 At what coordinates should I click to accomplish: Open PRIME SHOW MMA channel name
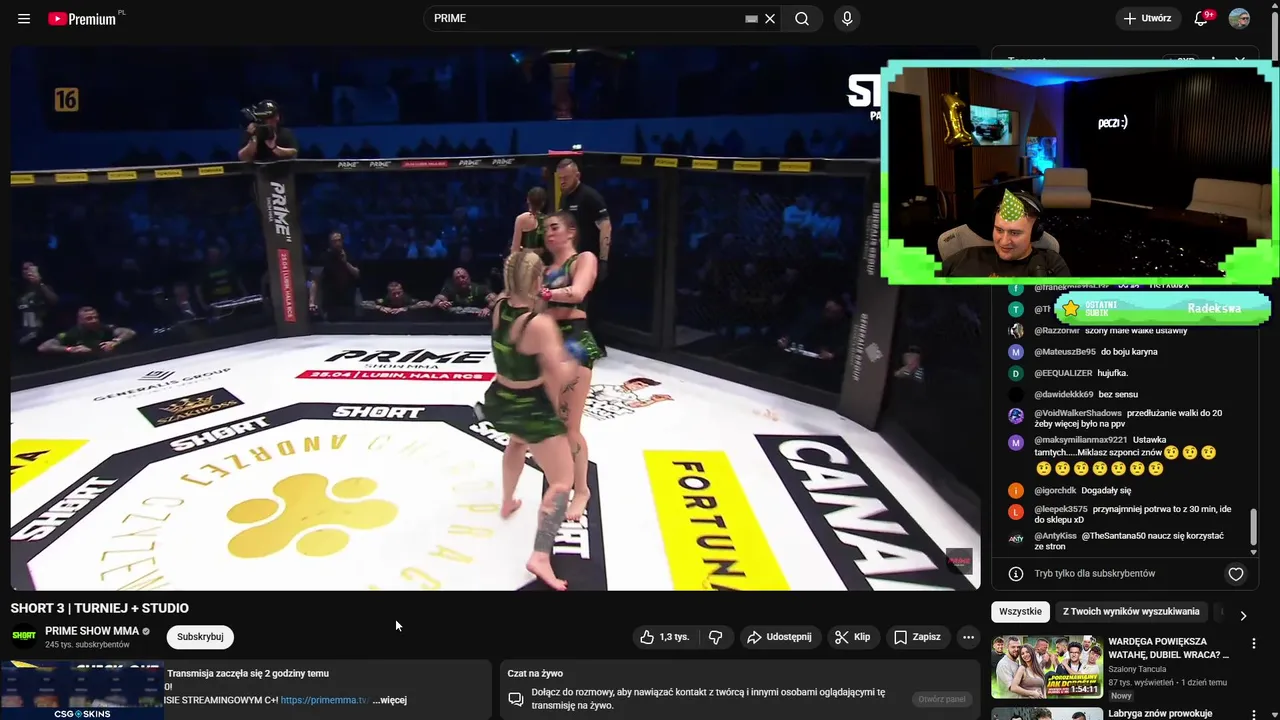tap(92, 631)
